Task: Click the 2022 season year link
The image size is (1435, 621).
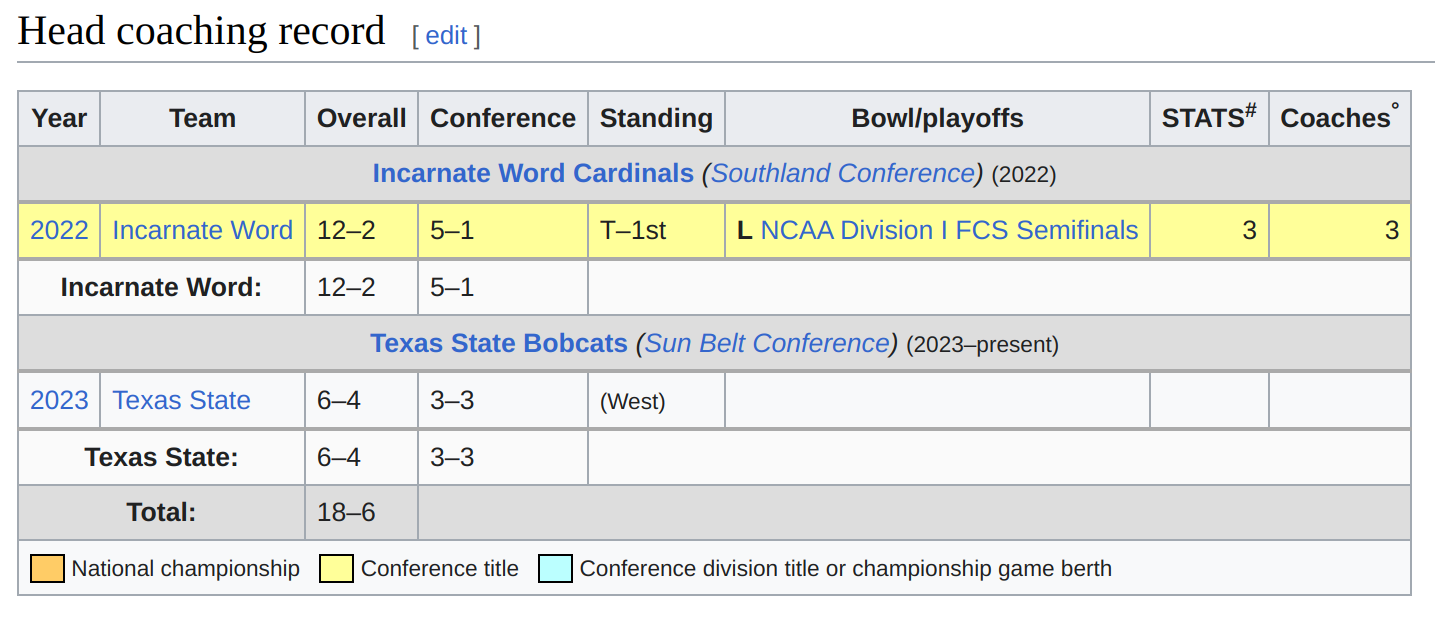Action: click(x=59, y=230)
